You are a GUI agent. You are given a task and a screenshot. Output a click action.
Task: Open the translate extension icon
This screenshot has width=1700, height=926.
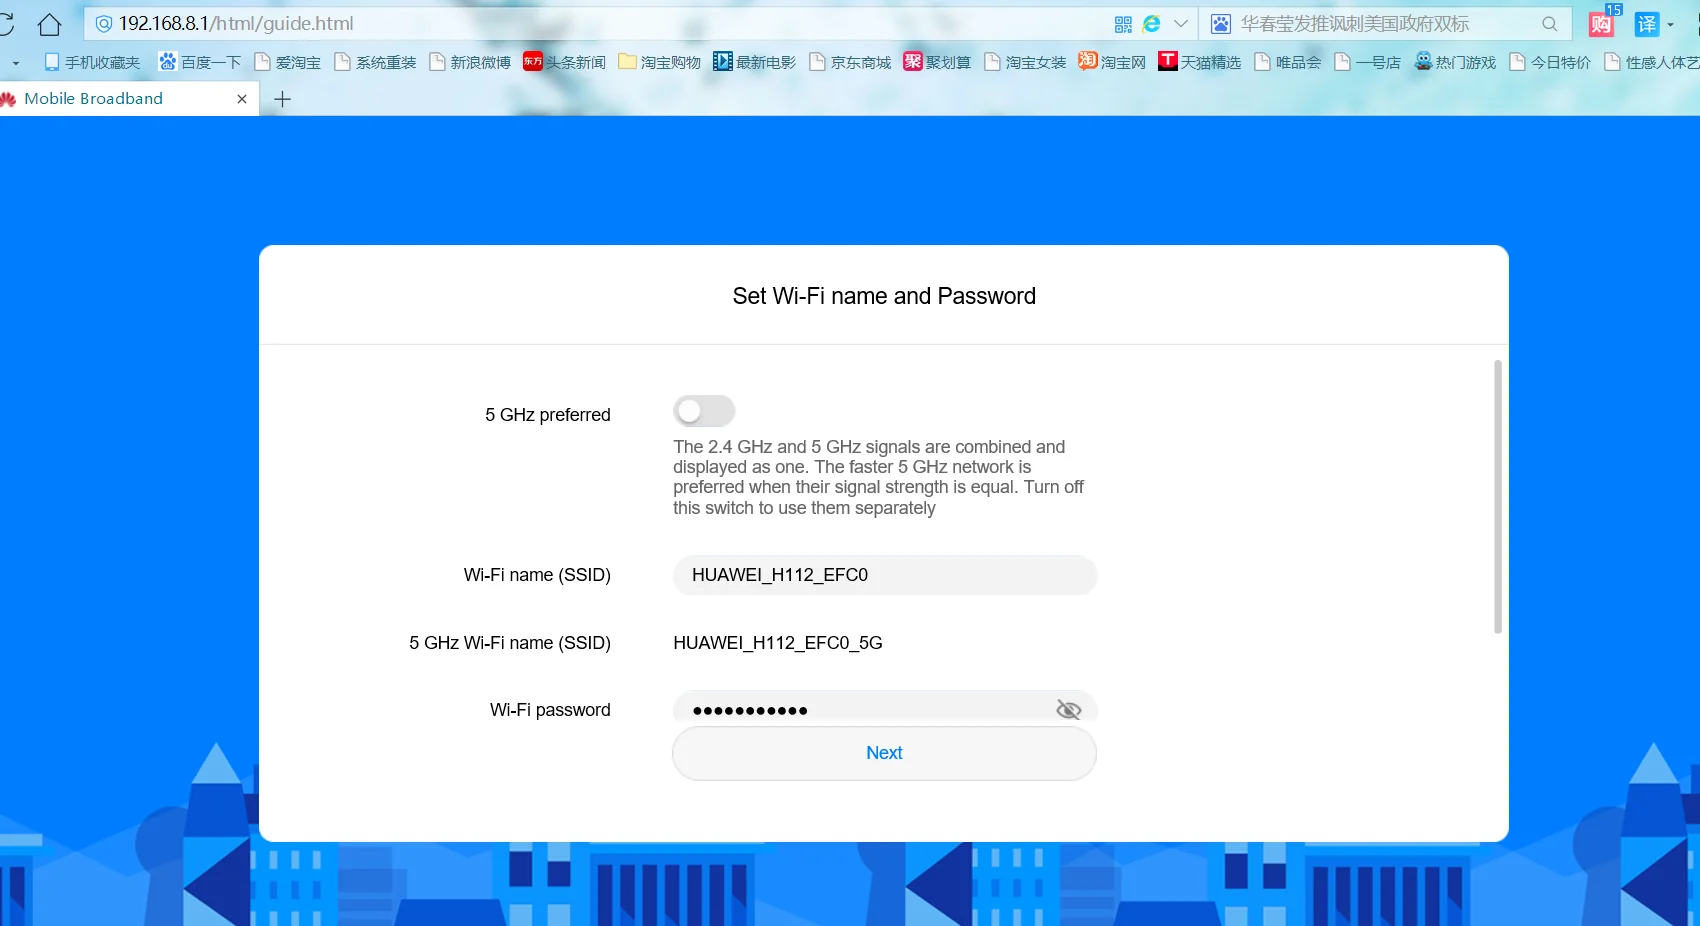pyautogui.click(x=1646, y=24)
